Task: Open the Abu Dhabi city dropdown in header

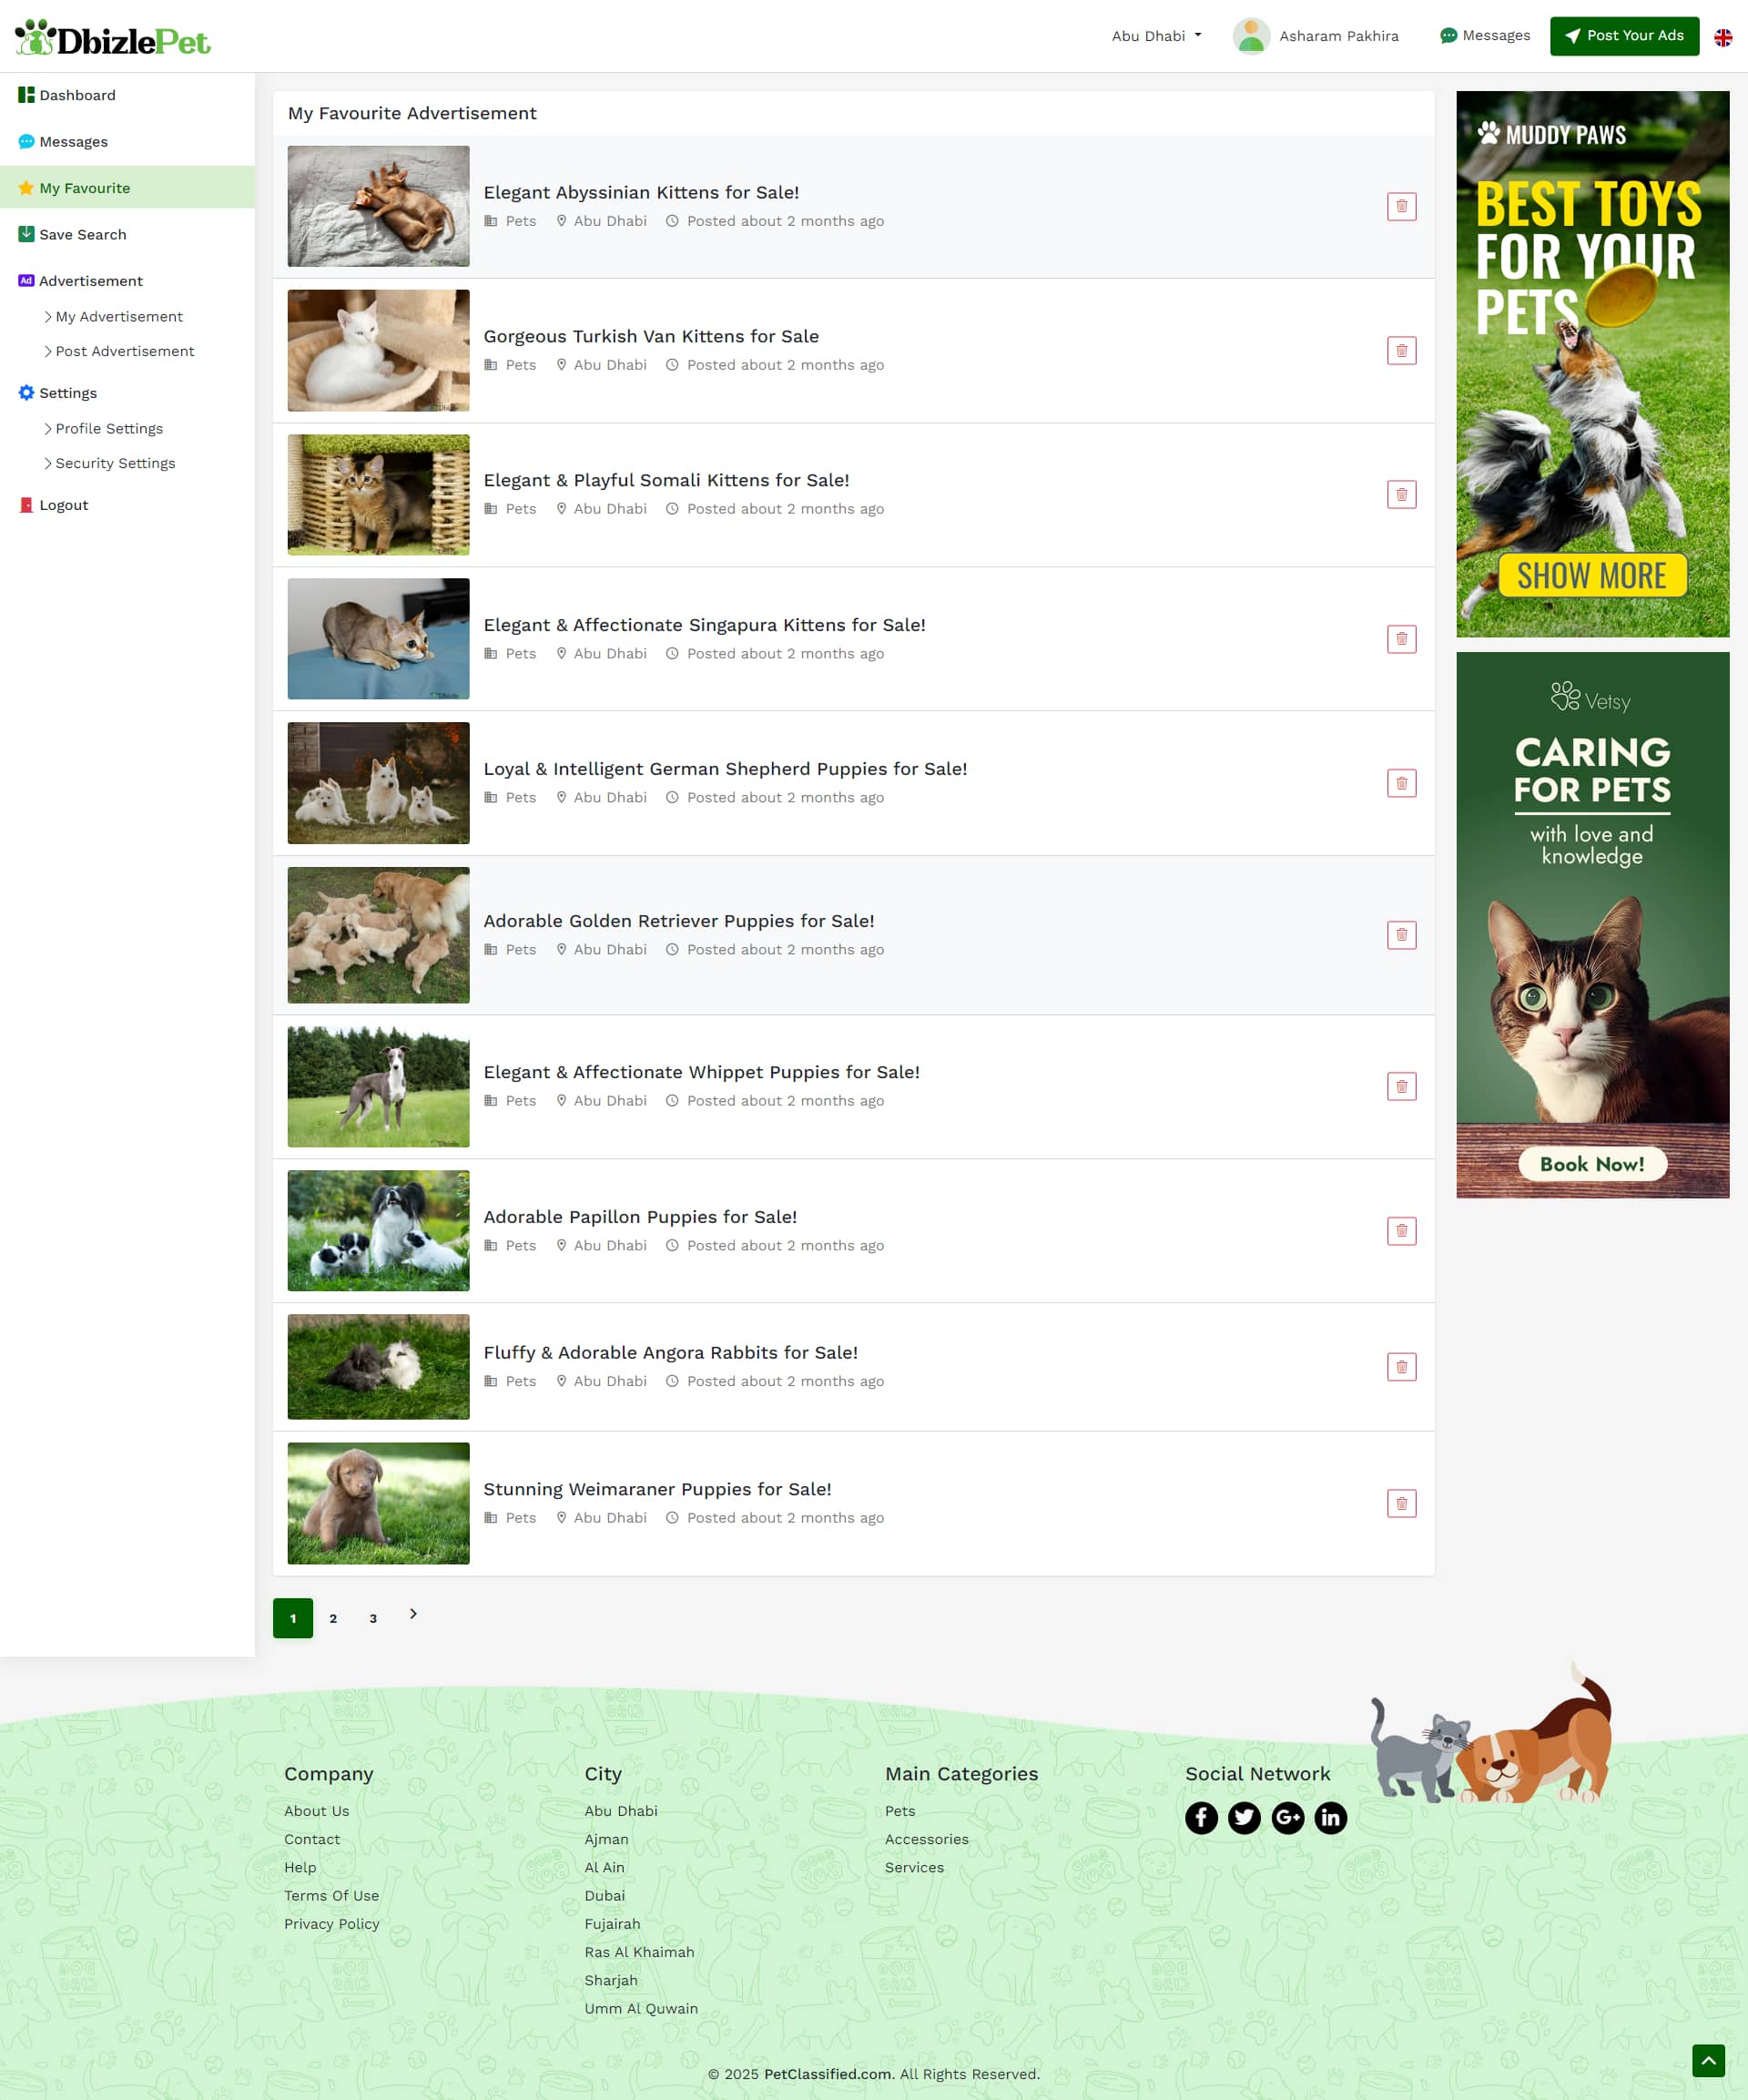Action: click(x=1156, y=36)
